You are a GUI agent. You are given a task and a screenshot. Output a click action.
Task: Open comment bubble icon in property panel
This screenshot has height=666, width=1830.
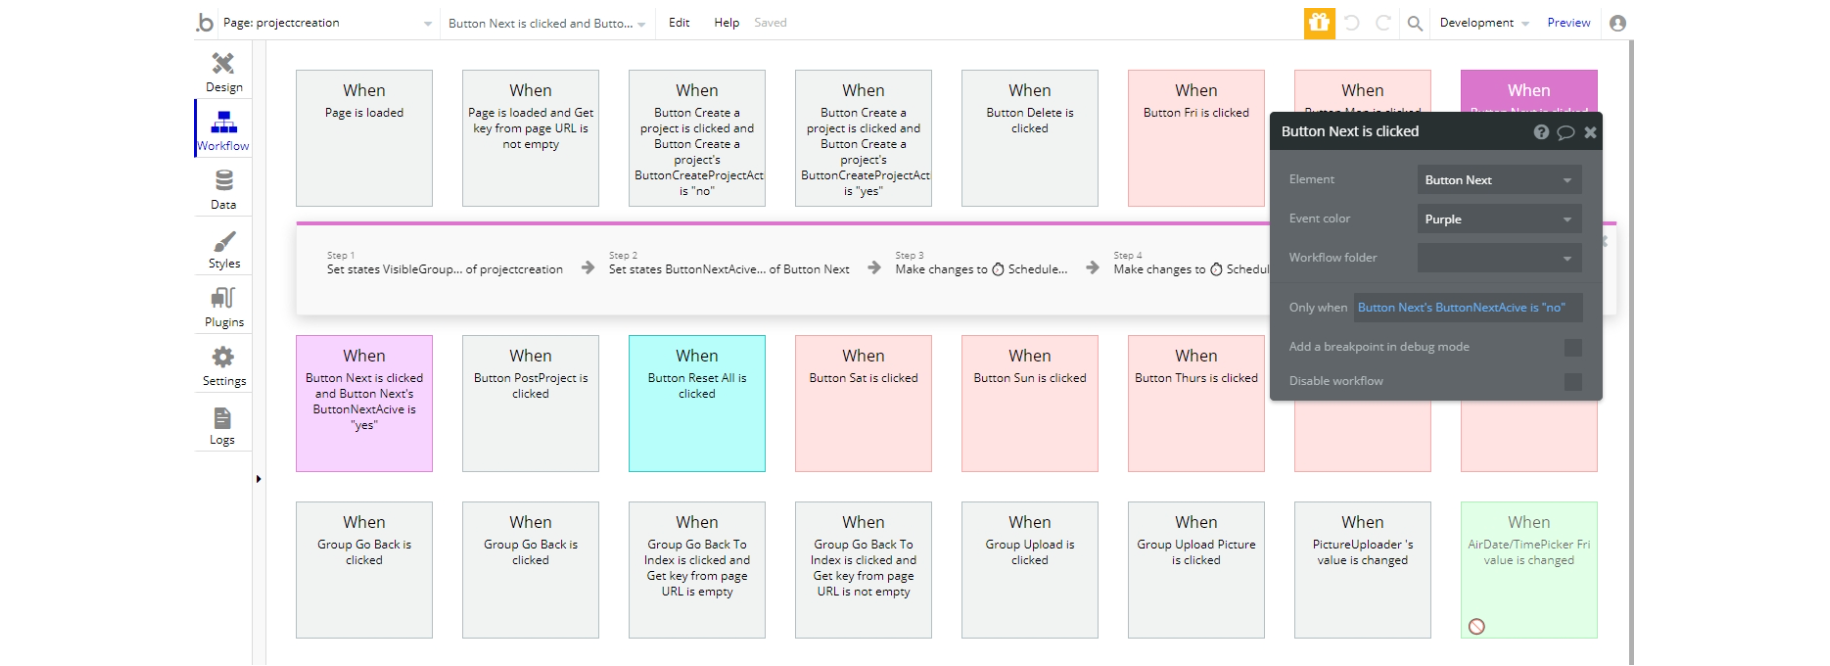(1566, 132)
